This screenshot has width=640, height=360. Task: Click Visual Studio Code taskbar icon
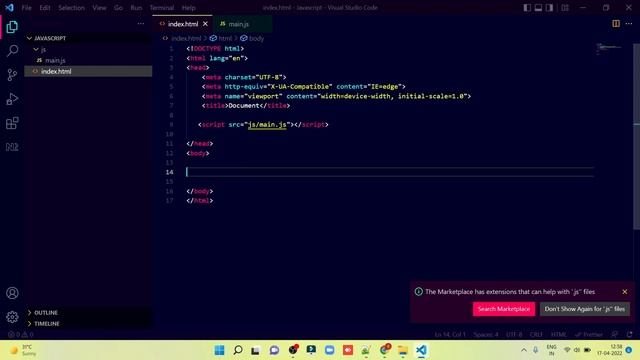click(x=421, y=350)
